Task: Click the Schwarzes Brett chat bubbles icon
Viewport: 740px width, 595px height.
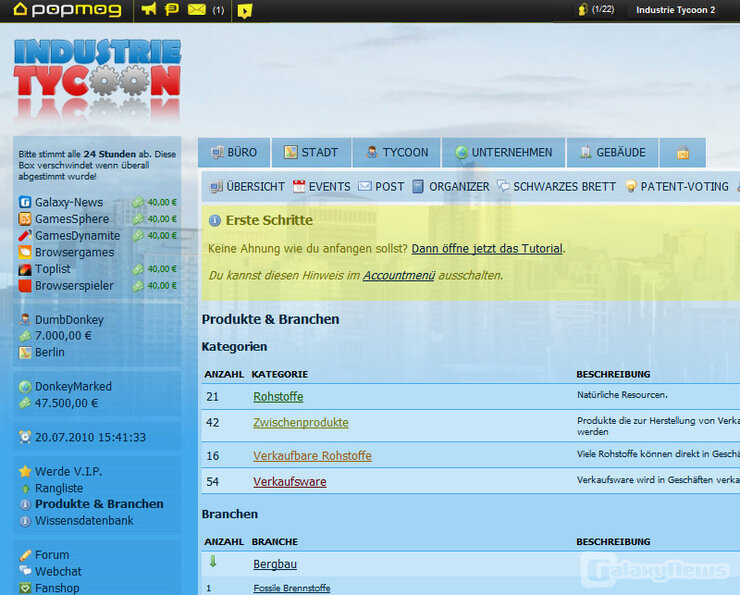Action: [x=503, y=186]
